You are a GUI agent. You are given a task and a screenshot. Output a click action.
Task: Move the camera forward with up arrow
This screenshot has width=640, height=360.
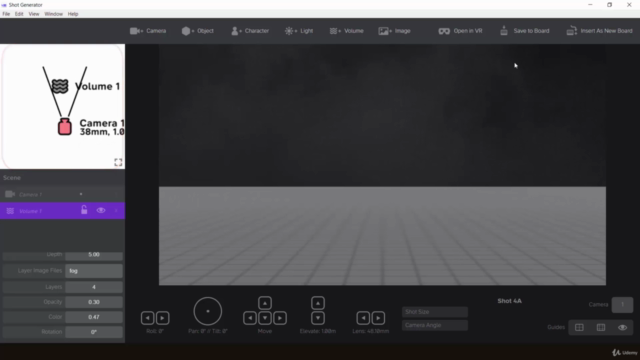click(x=265, y=303)
